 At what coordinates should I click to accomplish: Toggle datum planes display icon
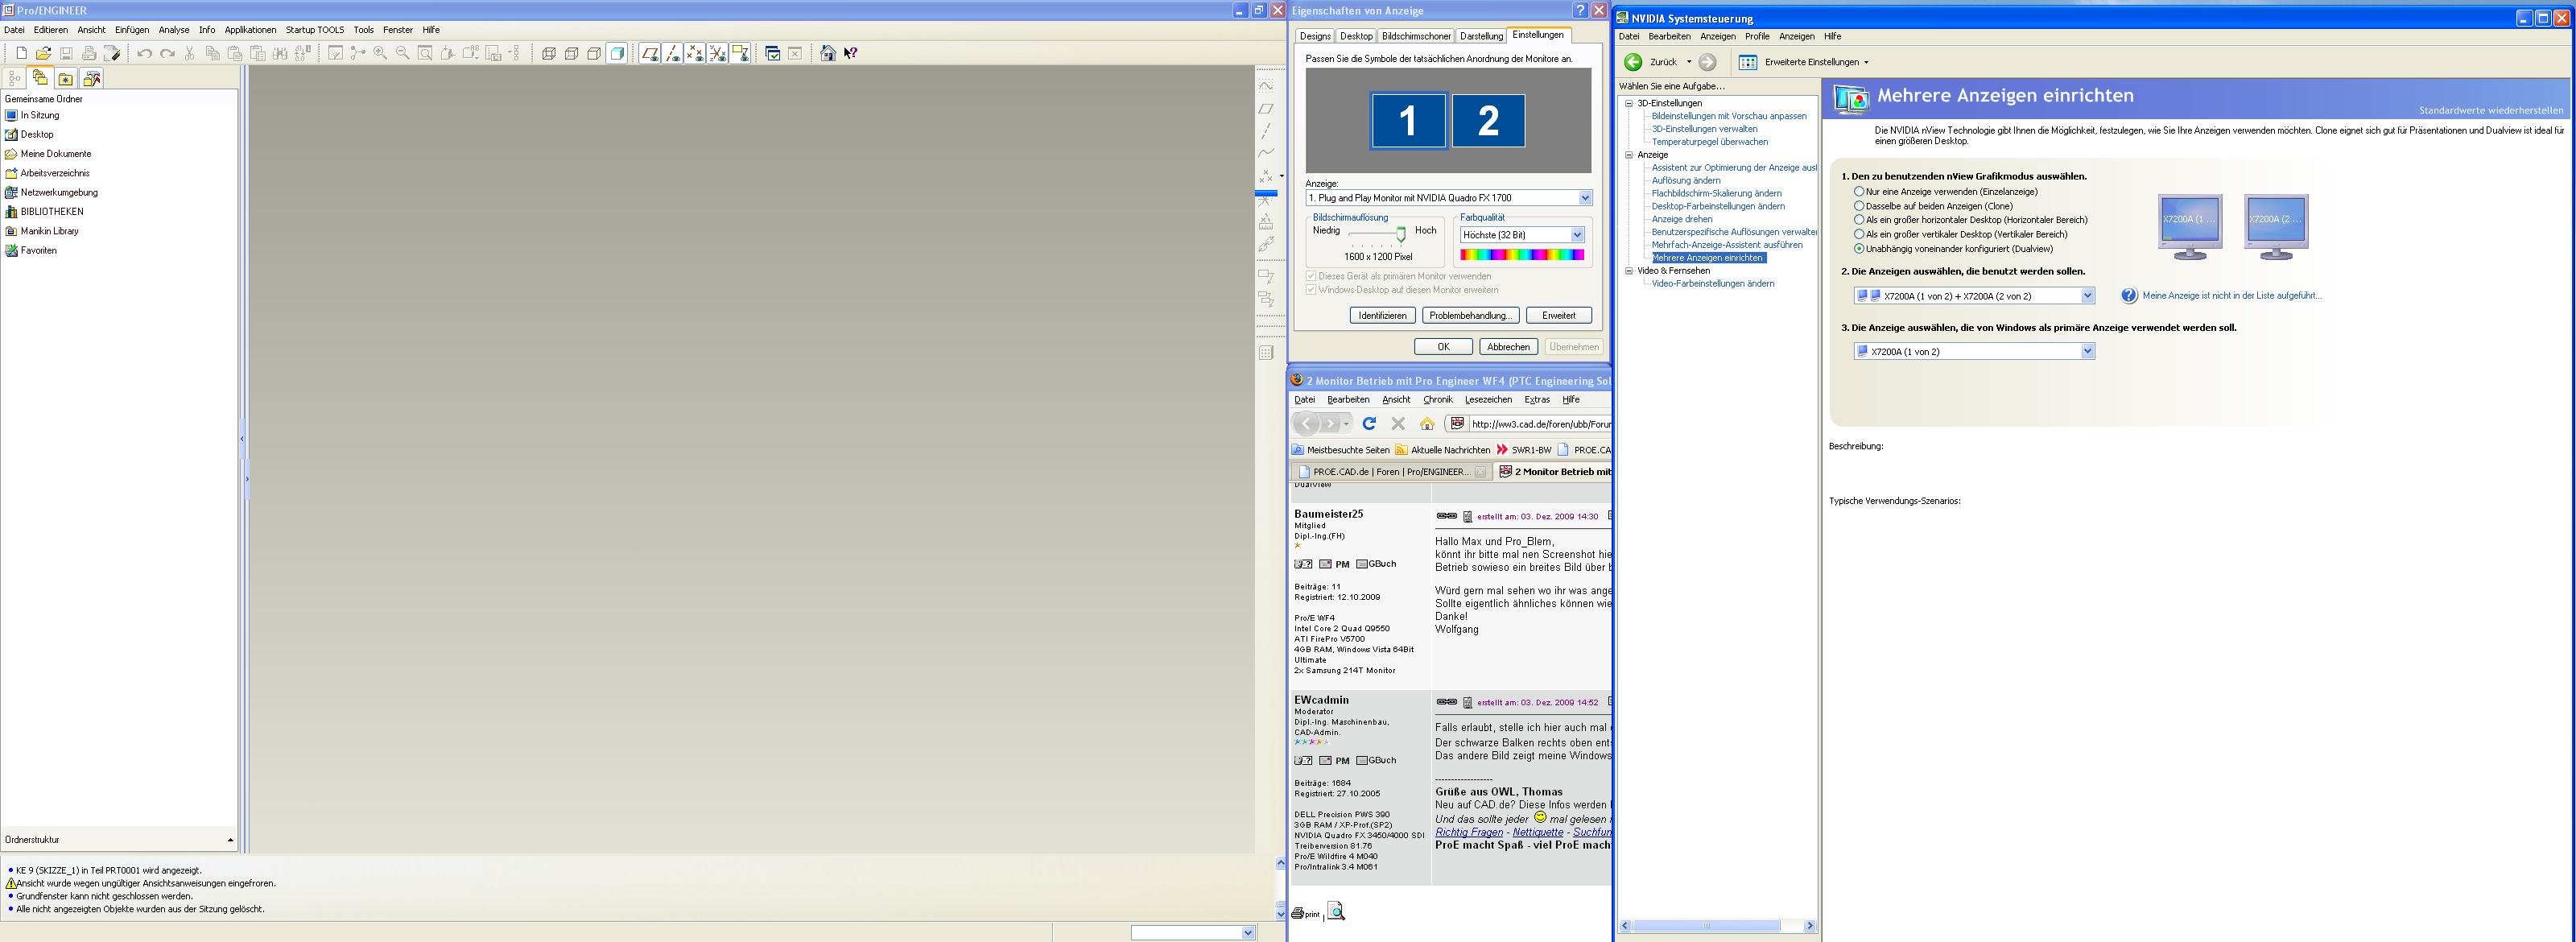[x=650, y=53]
